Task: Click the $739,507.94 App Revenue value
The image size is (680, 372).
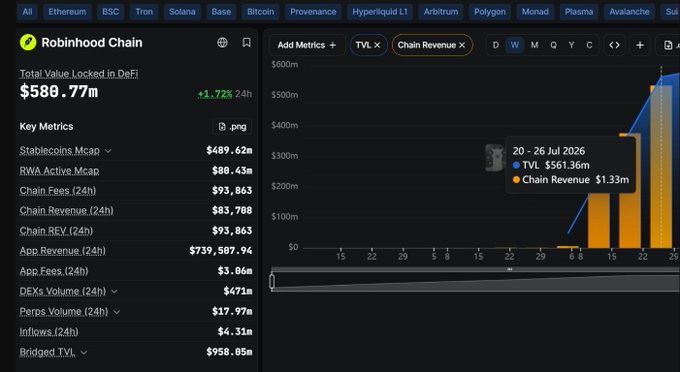Action: pyautogui.click(x=221, y=251)
